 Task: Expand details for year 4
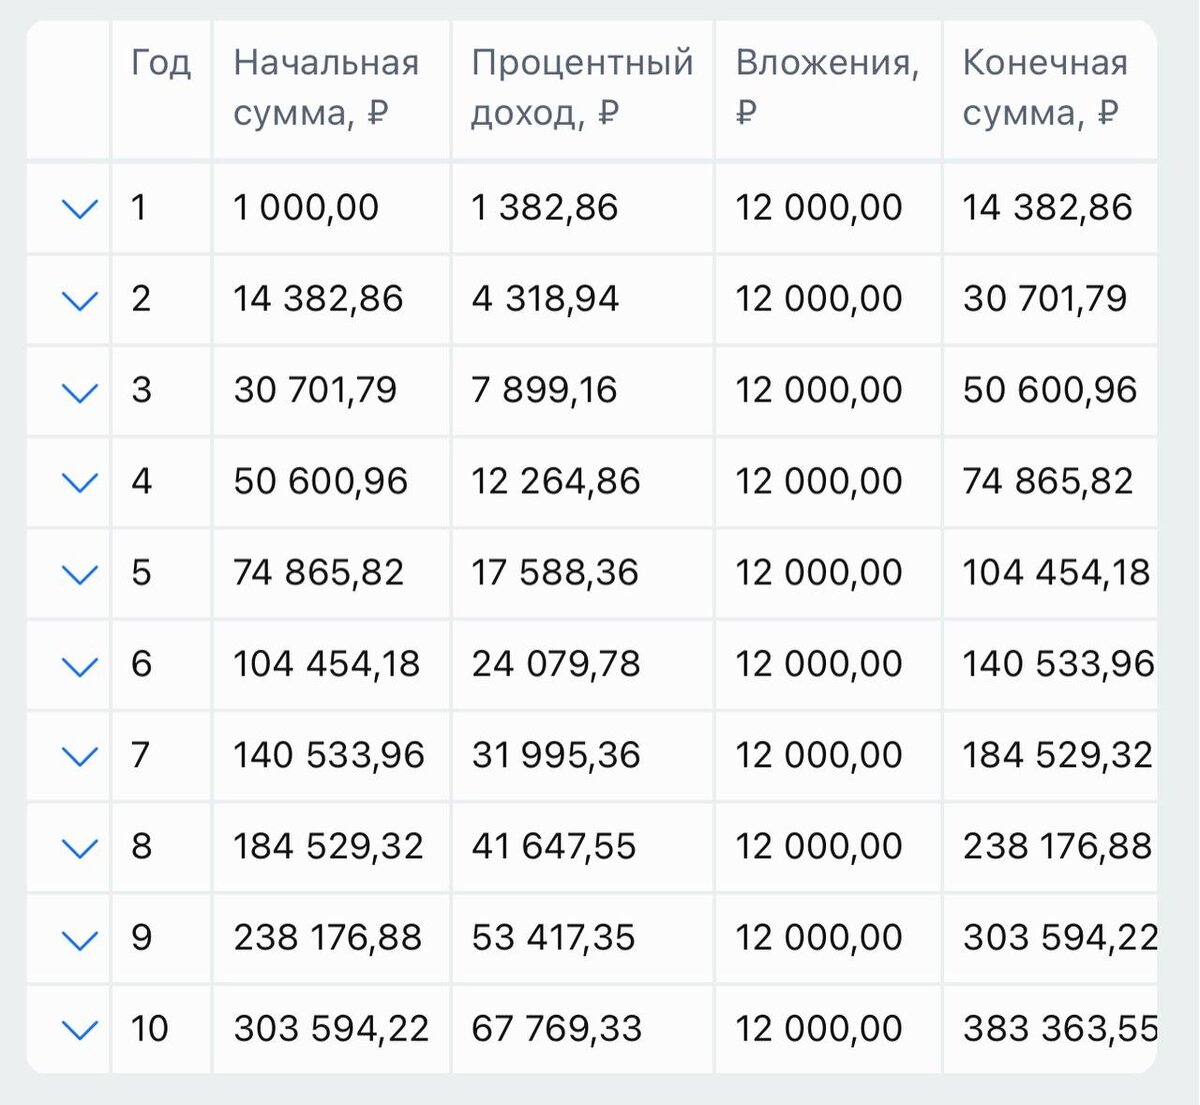[79, 481]
